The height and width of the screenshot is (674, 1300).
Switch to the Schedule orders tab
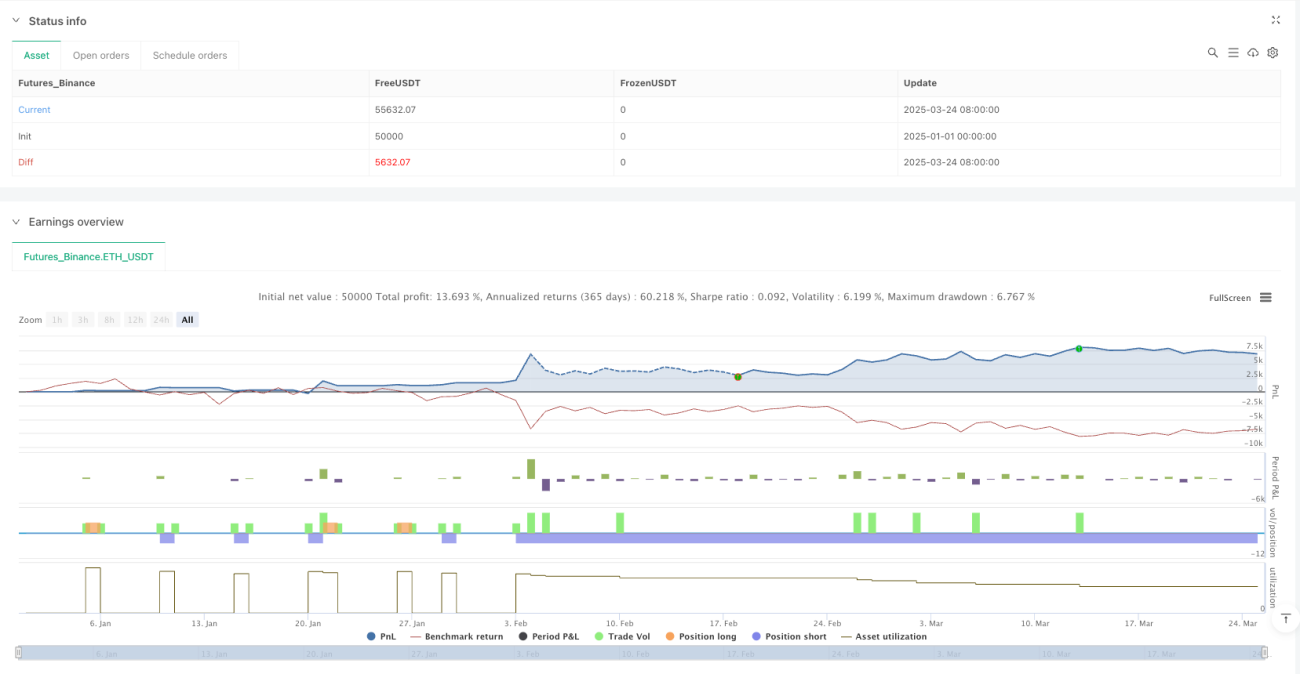(x=190, y=55)
